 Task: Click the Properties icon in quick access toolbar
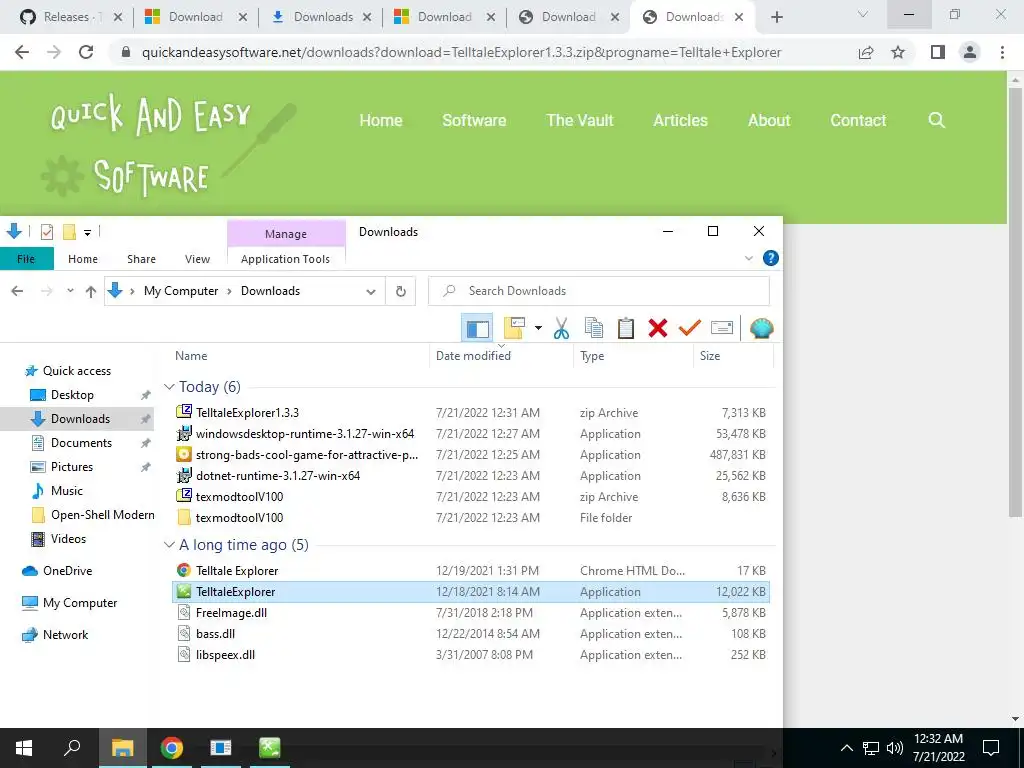(47, 231)
